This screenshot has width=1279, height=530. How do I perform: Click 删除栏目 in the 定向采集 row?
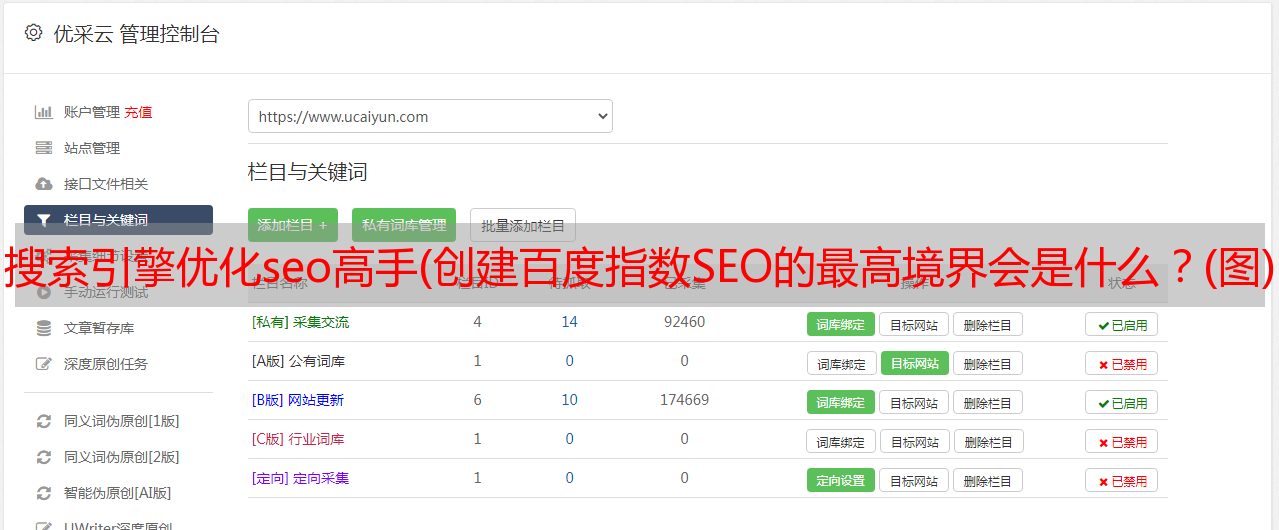[987, 480]
